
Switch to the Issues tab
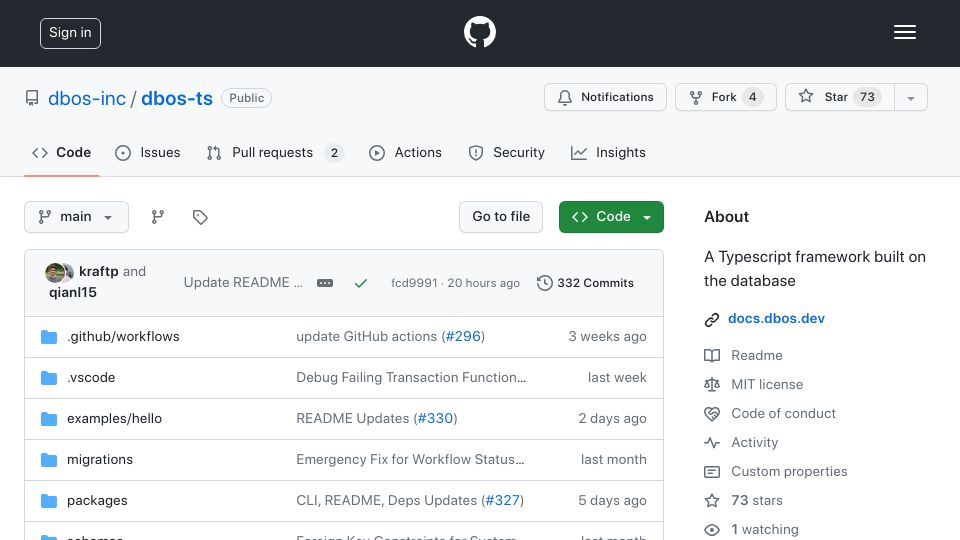coord(148,152)
